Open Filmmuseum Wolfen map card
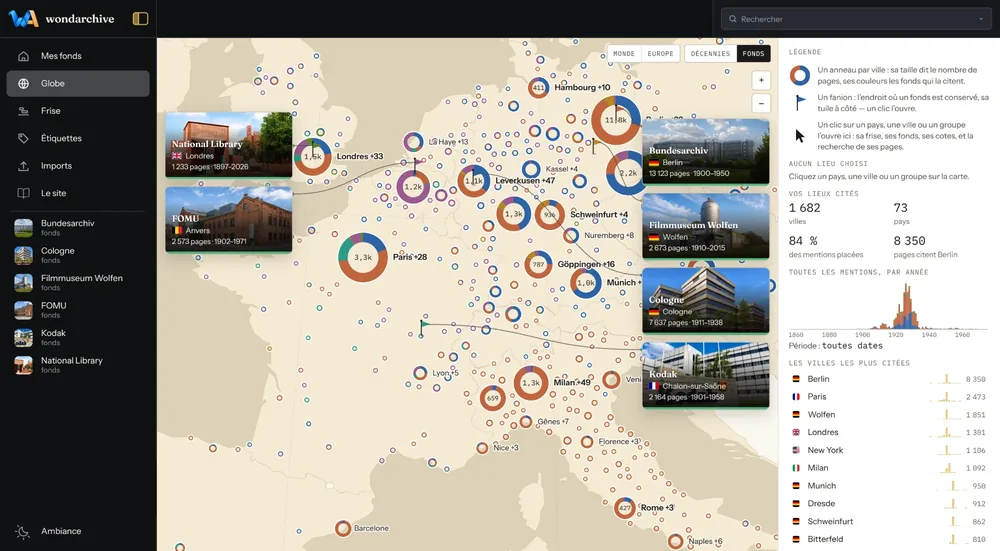The height and width of the screenshot is (551, 1000). tap(705, 226)
